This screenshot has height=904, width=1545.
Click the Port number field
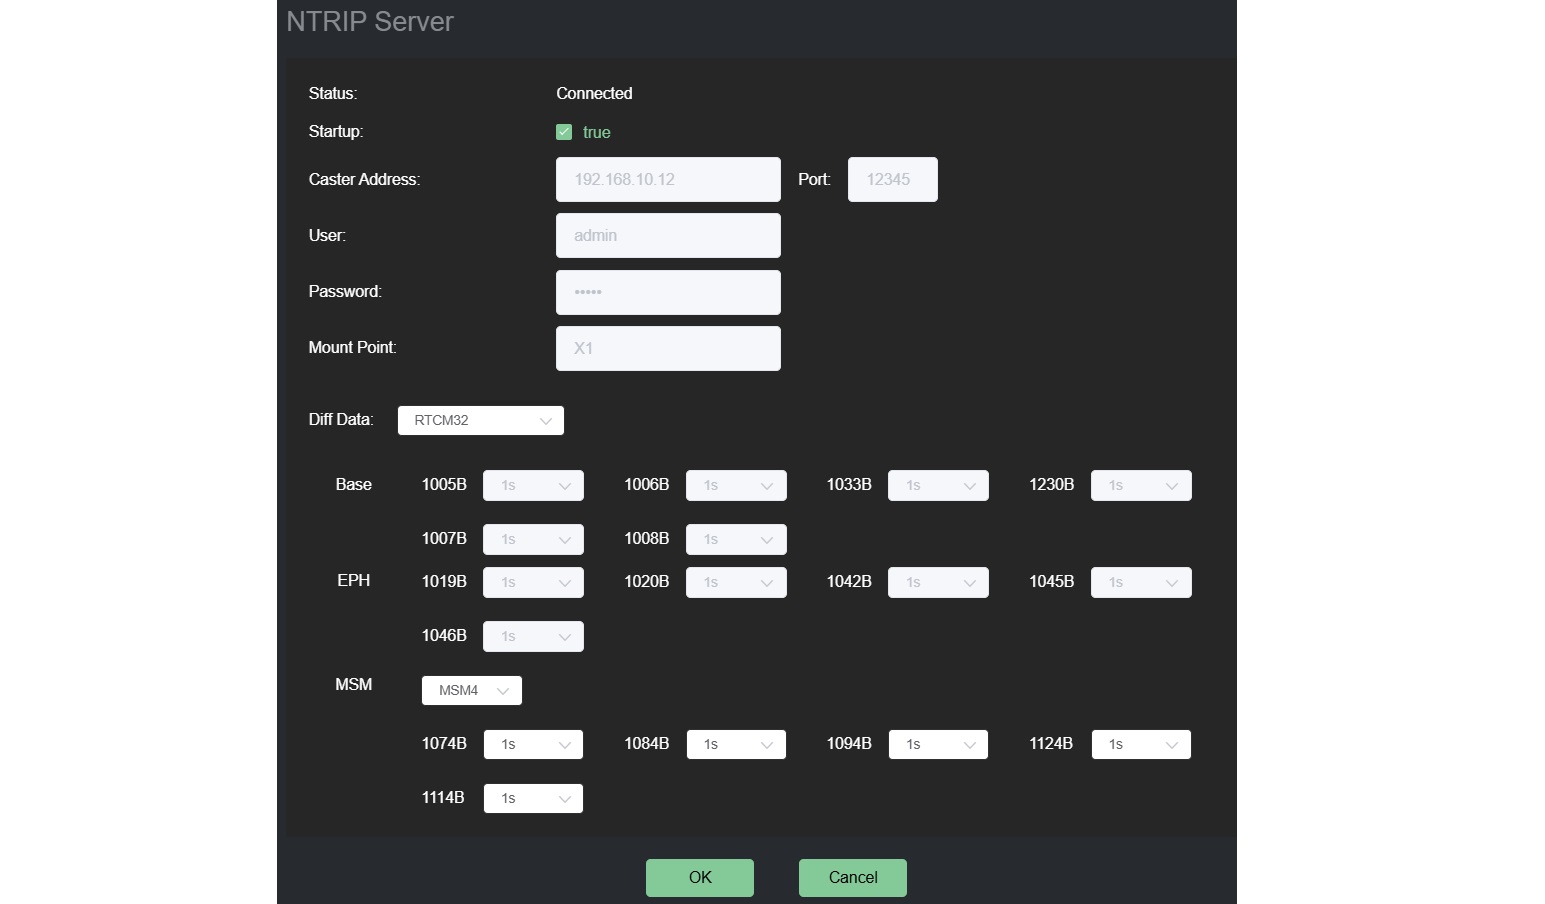(x=892, y=180)
